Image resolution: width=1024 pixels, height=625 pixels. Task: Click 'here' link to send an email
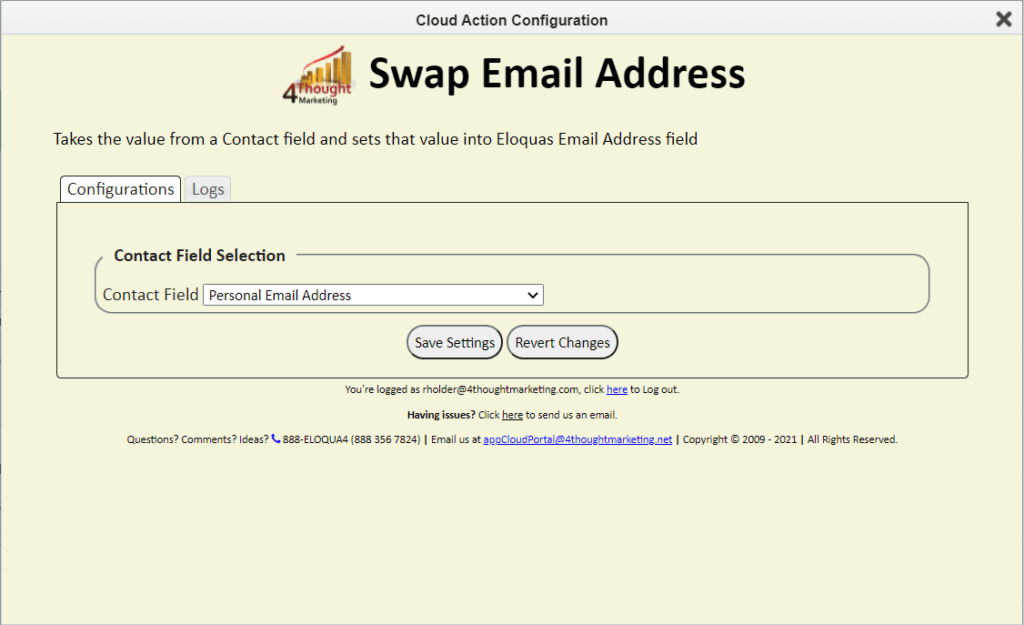512,415
